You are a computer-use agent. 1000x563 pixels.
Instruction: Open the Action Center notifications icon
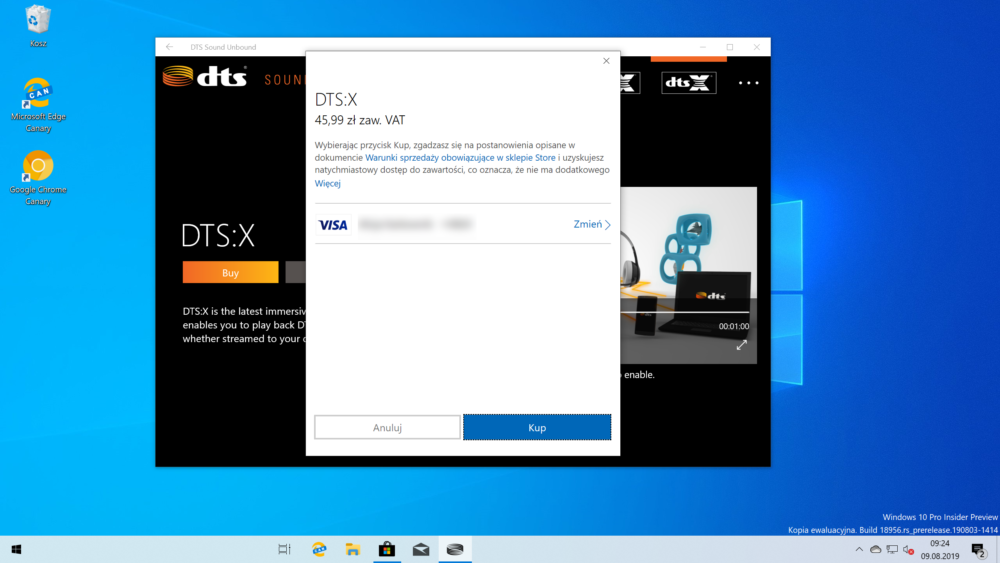pos(979,550)
